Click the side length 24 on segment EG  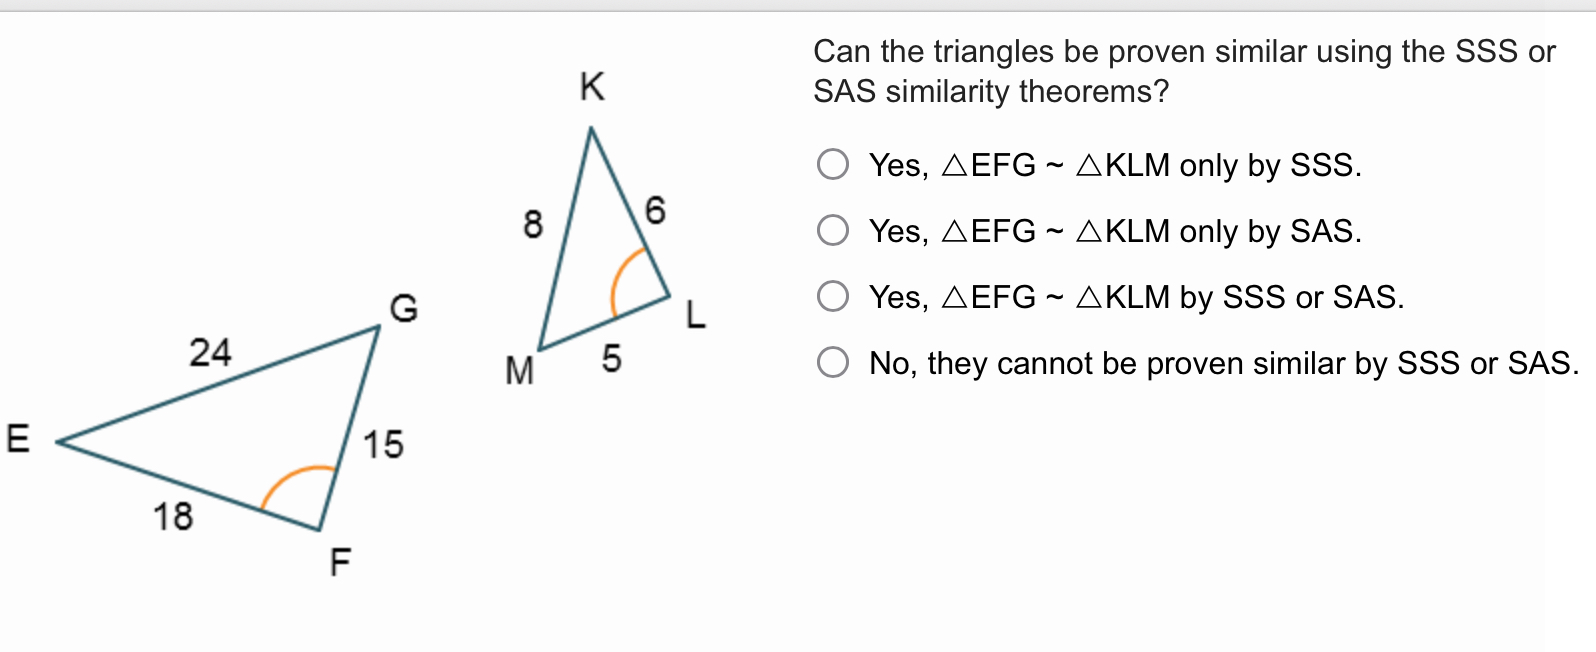(x=211, y=353)
